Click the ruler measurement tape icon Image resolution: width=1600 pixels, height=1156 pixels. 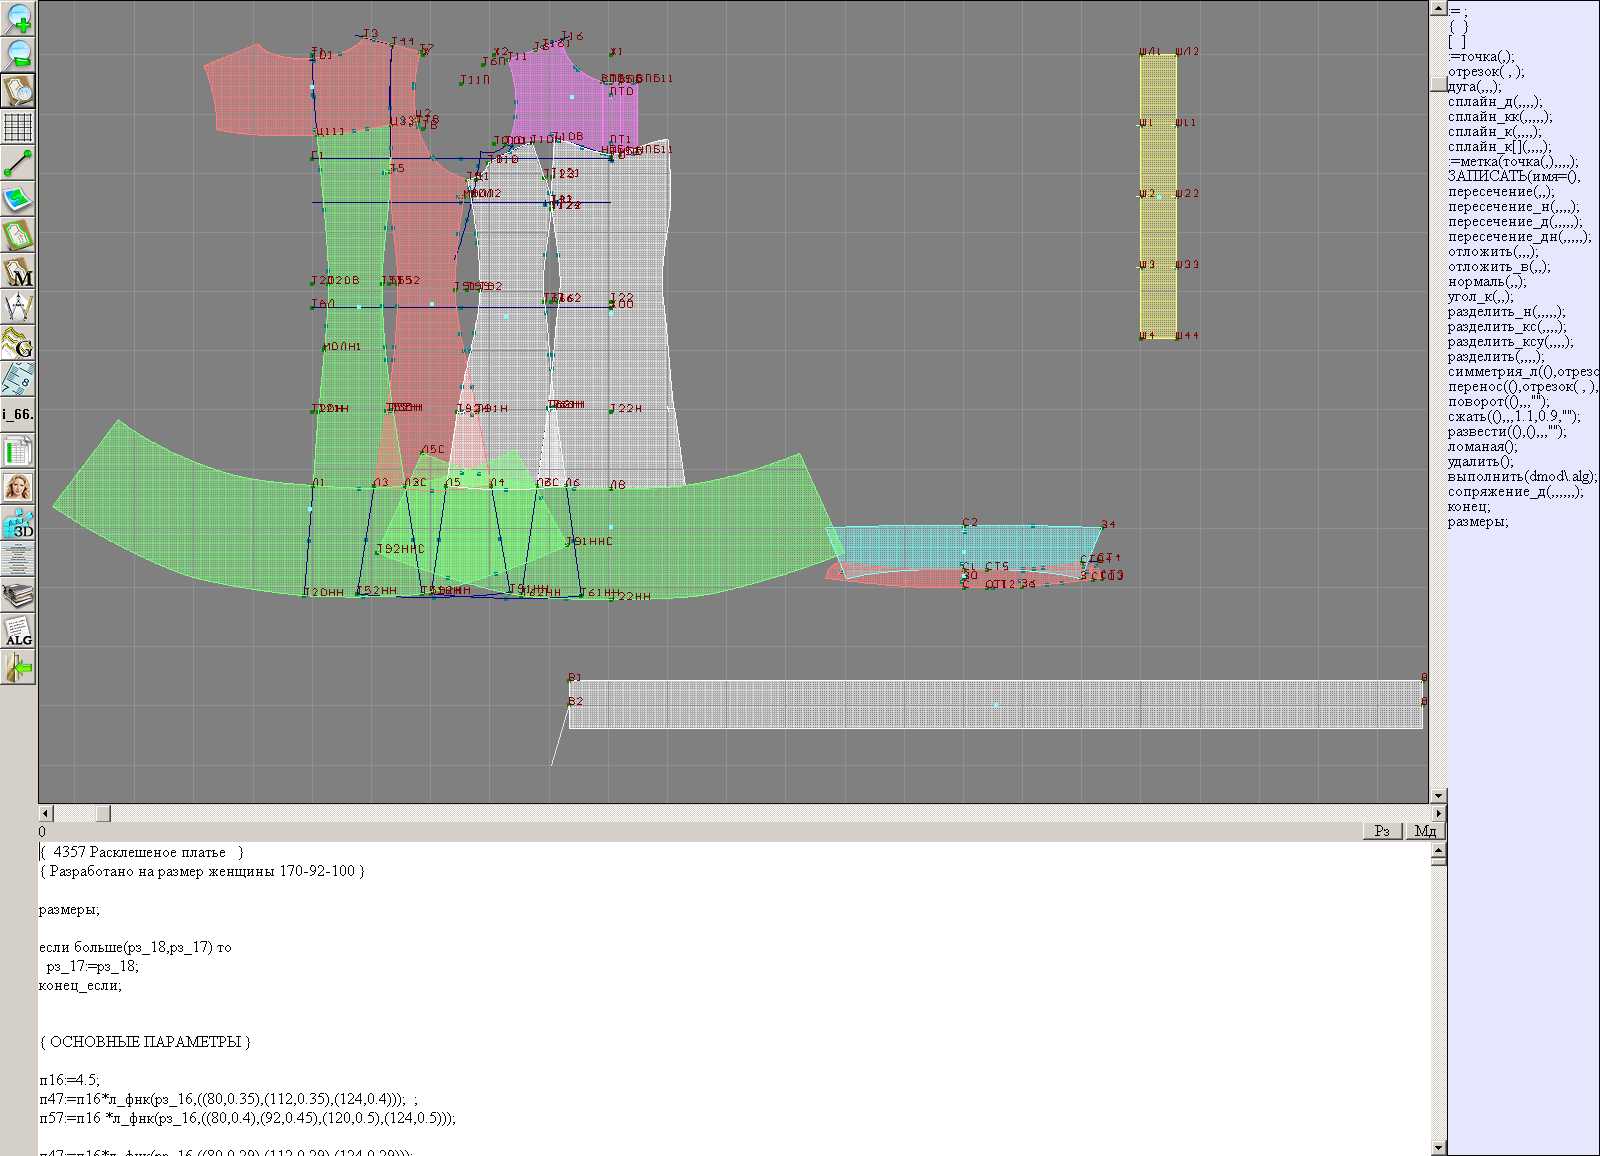(18, 379)
